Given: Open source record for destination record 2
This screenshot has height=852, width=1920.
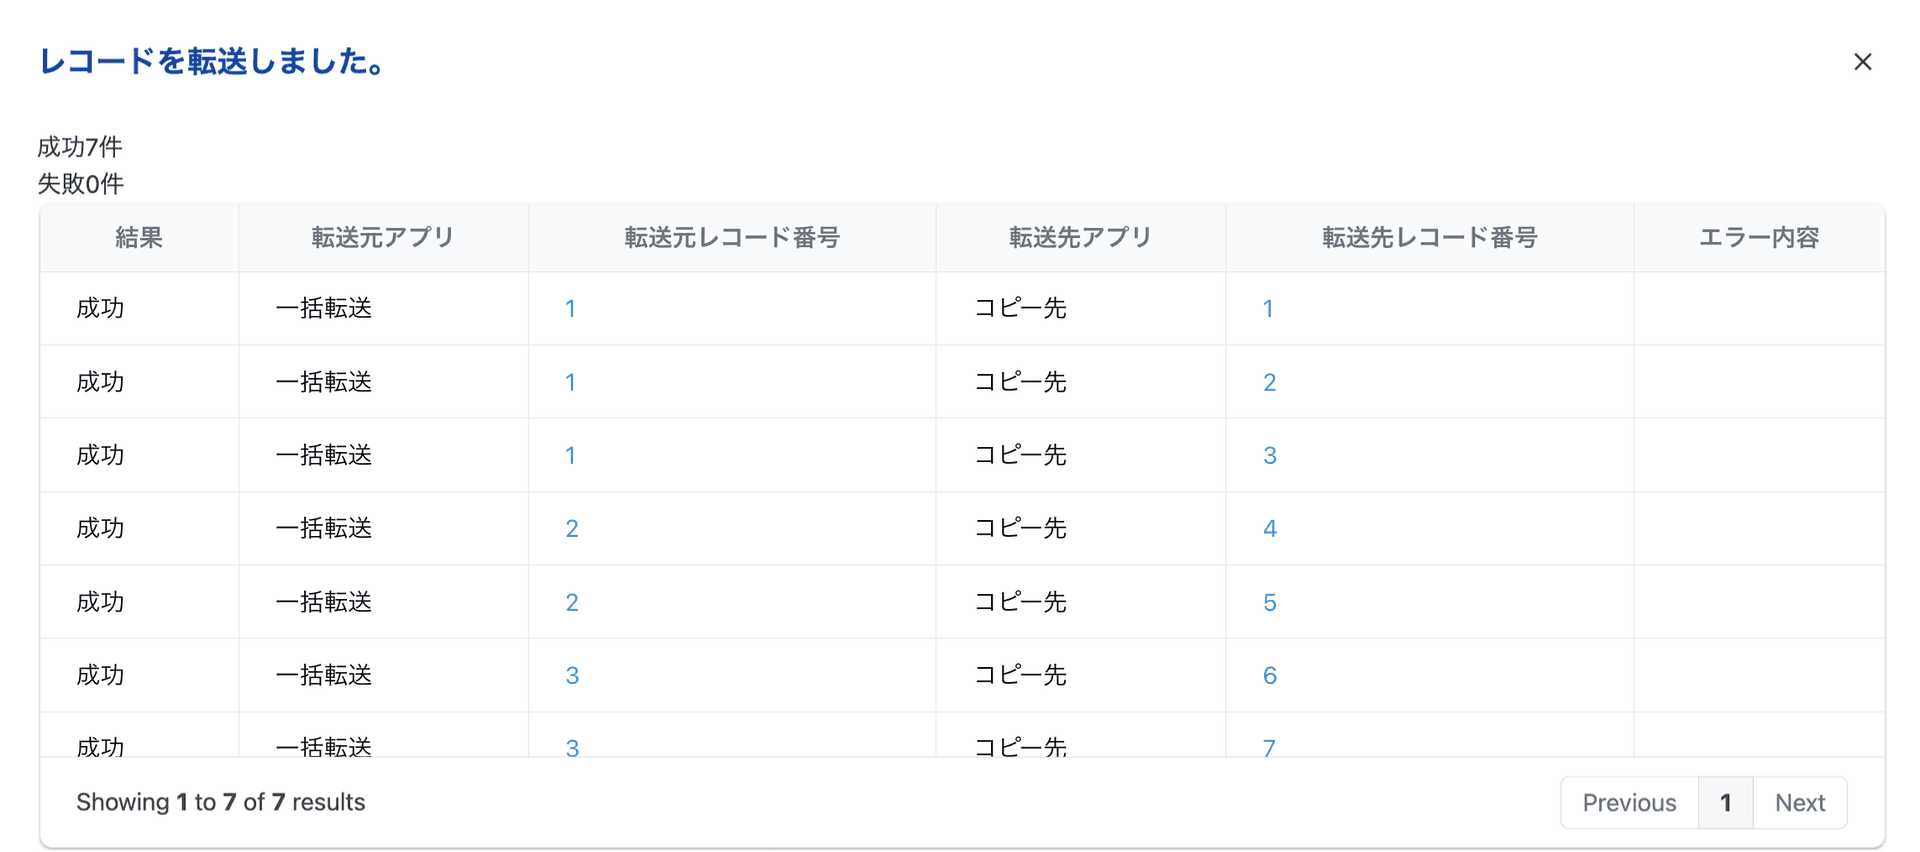Looking at the screenshot, I should (570, 382).
